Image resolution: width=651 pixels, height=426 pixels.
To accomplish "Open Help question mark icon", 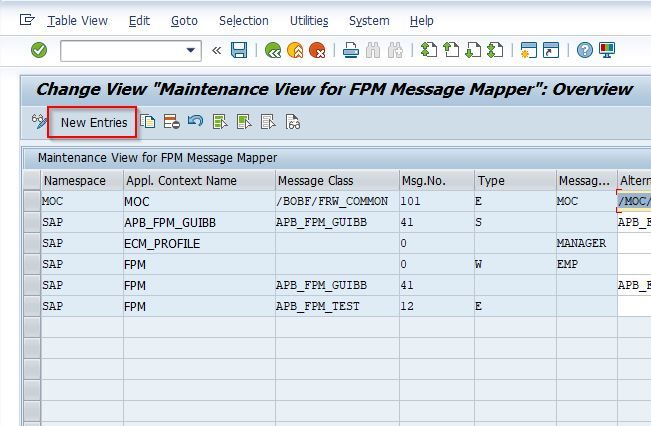I will coord(585,51).
